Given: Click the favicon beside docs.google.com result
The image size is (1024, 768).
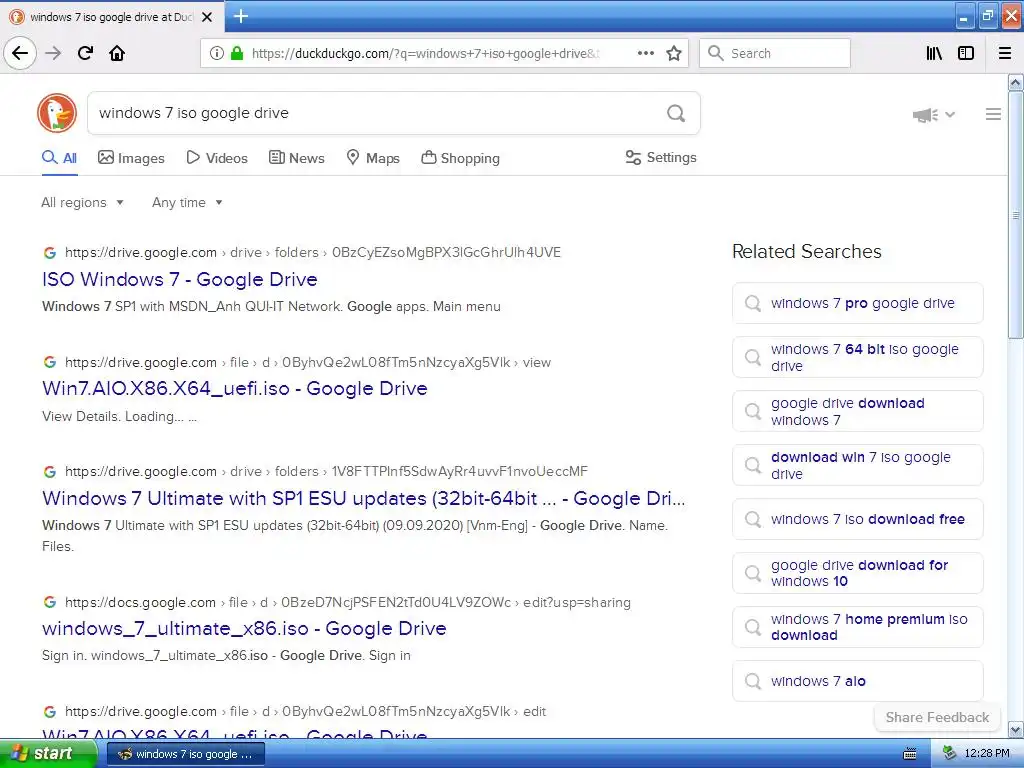Looking at the screenshot, I should tap(50, 602).
